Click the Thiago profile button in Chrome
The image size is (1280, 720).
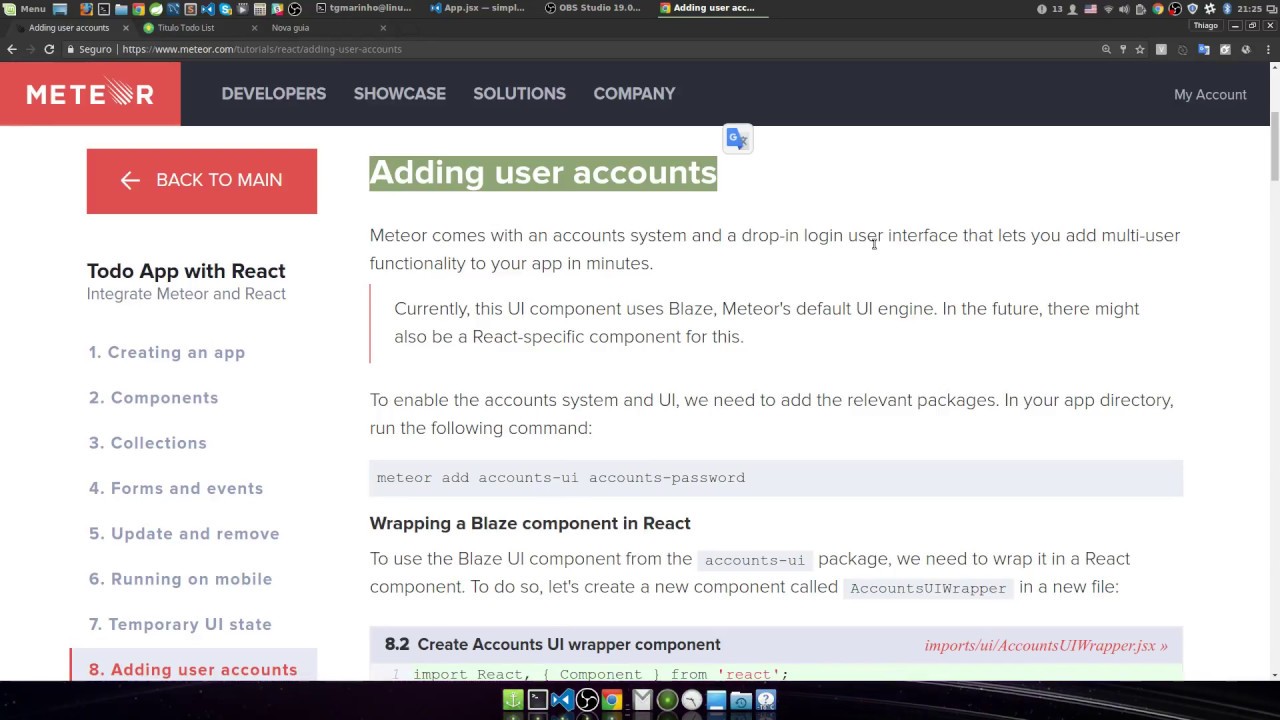[1205, 26]
